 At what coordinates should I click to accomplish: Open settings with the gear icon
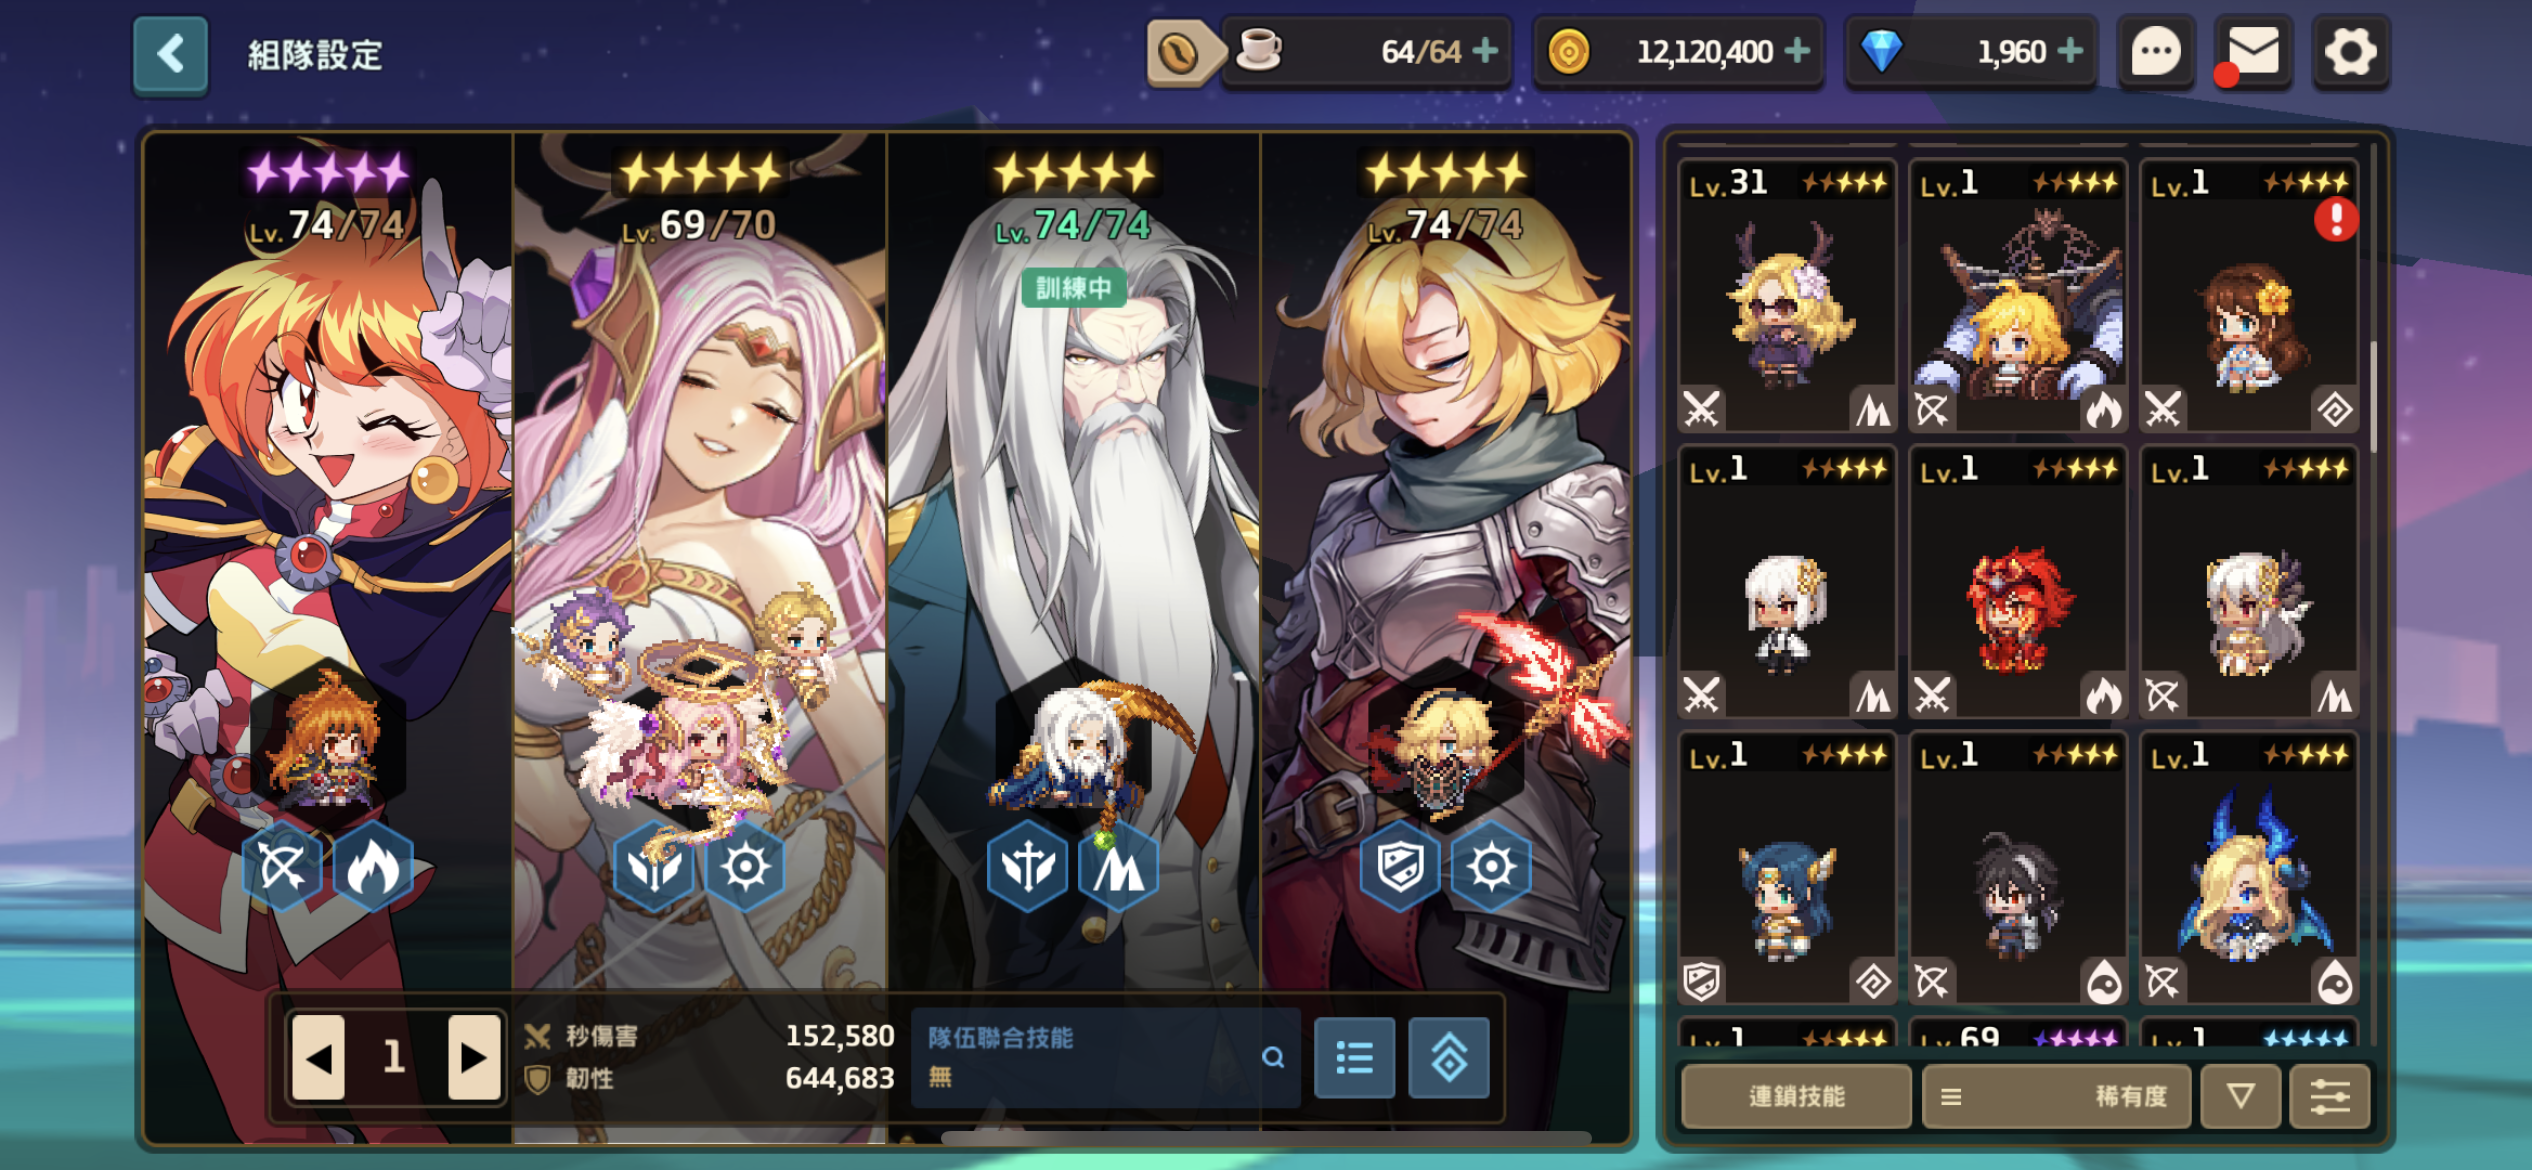coord(2350,52)
